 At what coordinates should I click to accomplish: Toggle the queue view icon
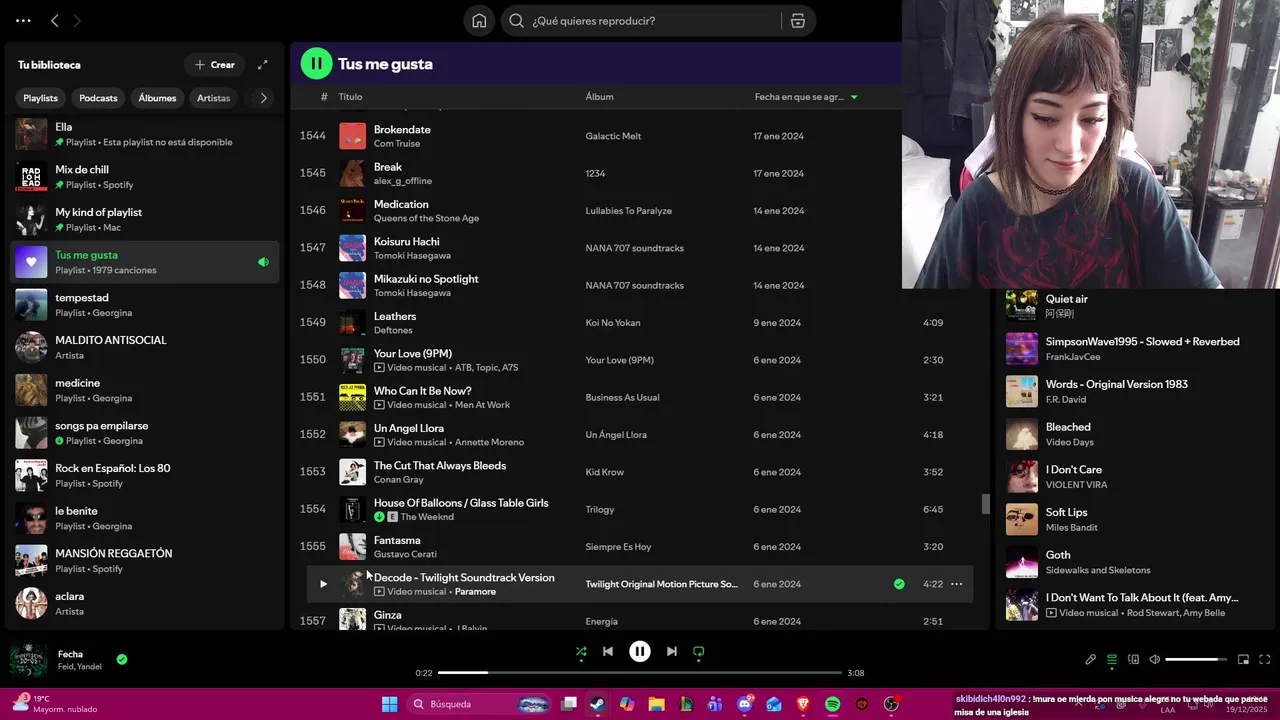click(x=1112, y=660)
